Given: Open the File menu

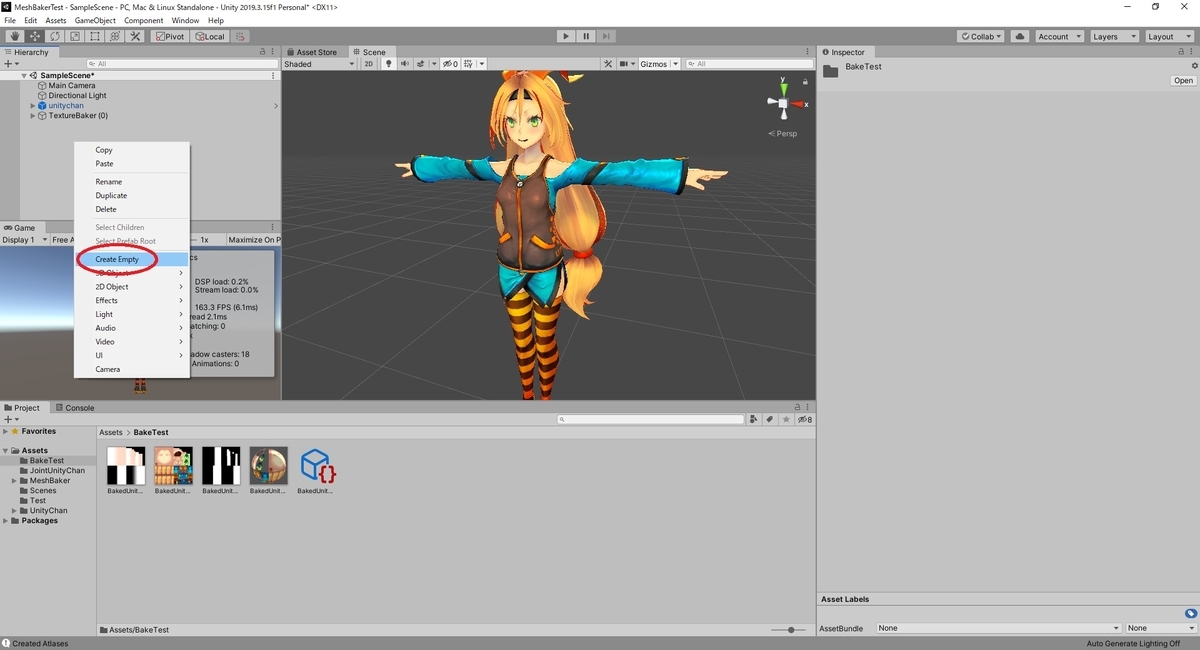Looking at the screenshot, I should [x=11, y=20].
